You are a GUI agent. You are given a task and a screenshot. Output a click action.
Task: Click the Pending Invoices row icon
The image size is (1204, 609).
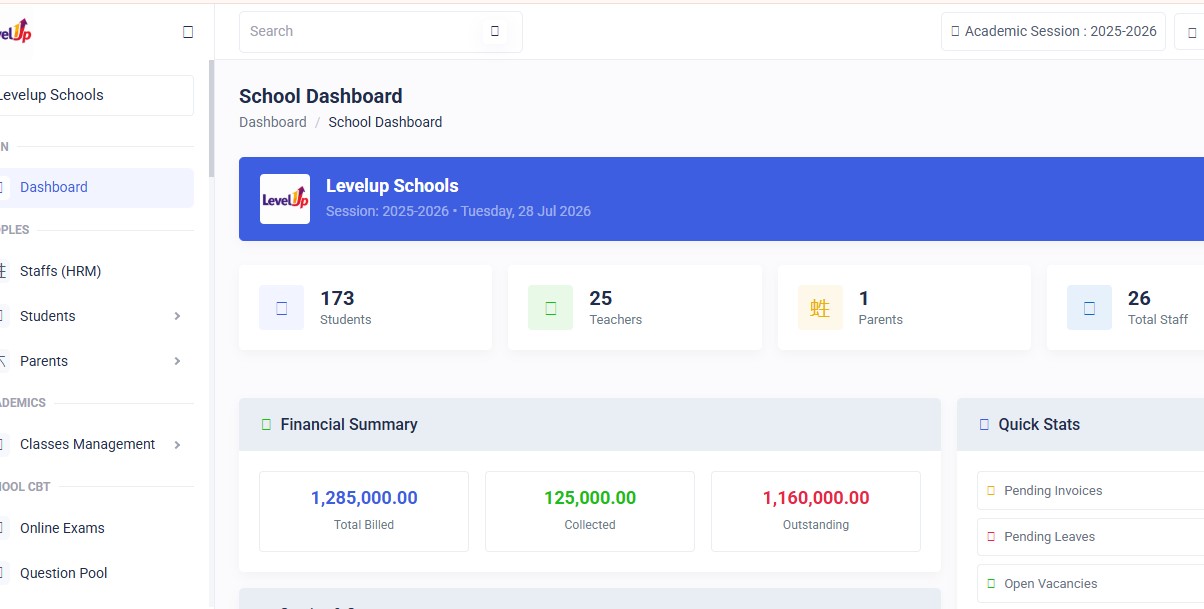(x=991, y=491)
